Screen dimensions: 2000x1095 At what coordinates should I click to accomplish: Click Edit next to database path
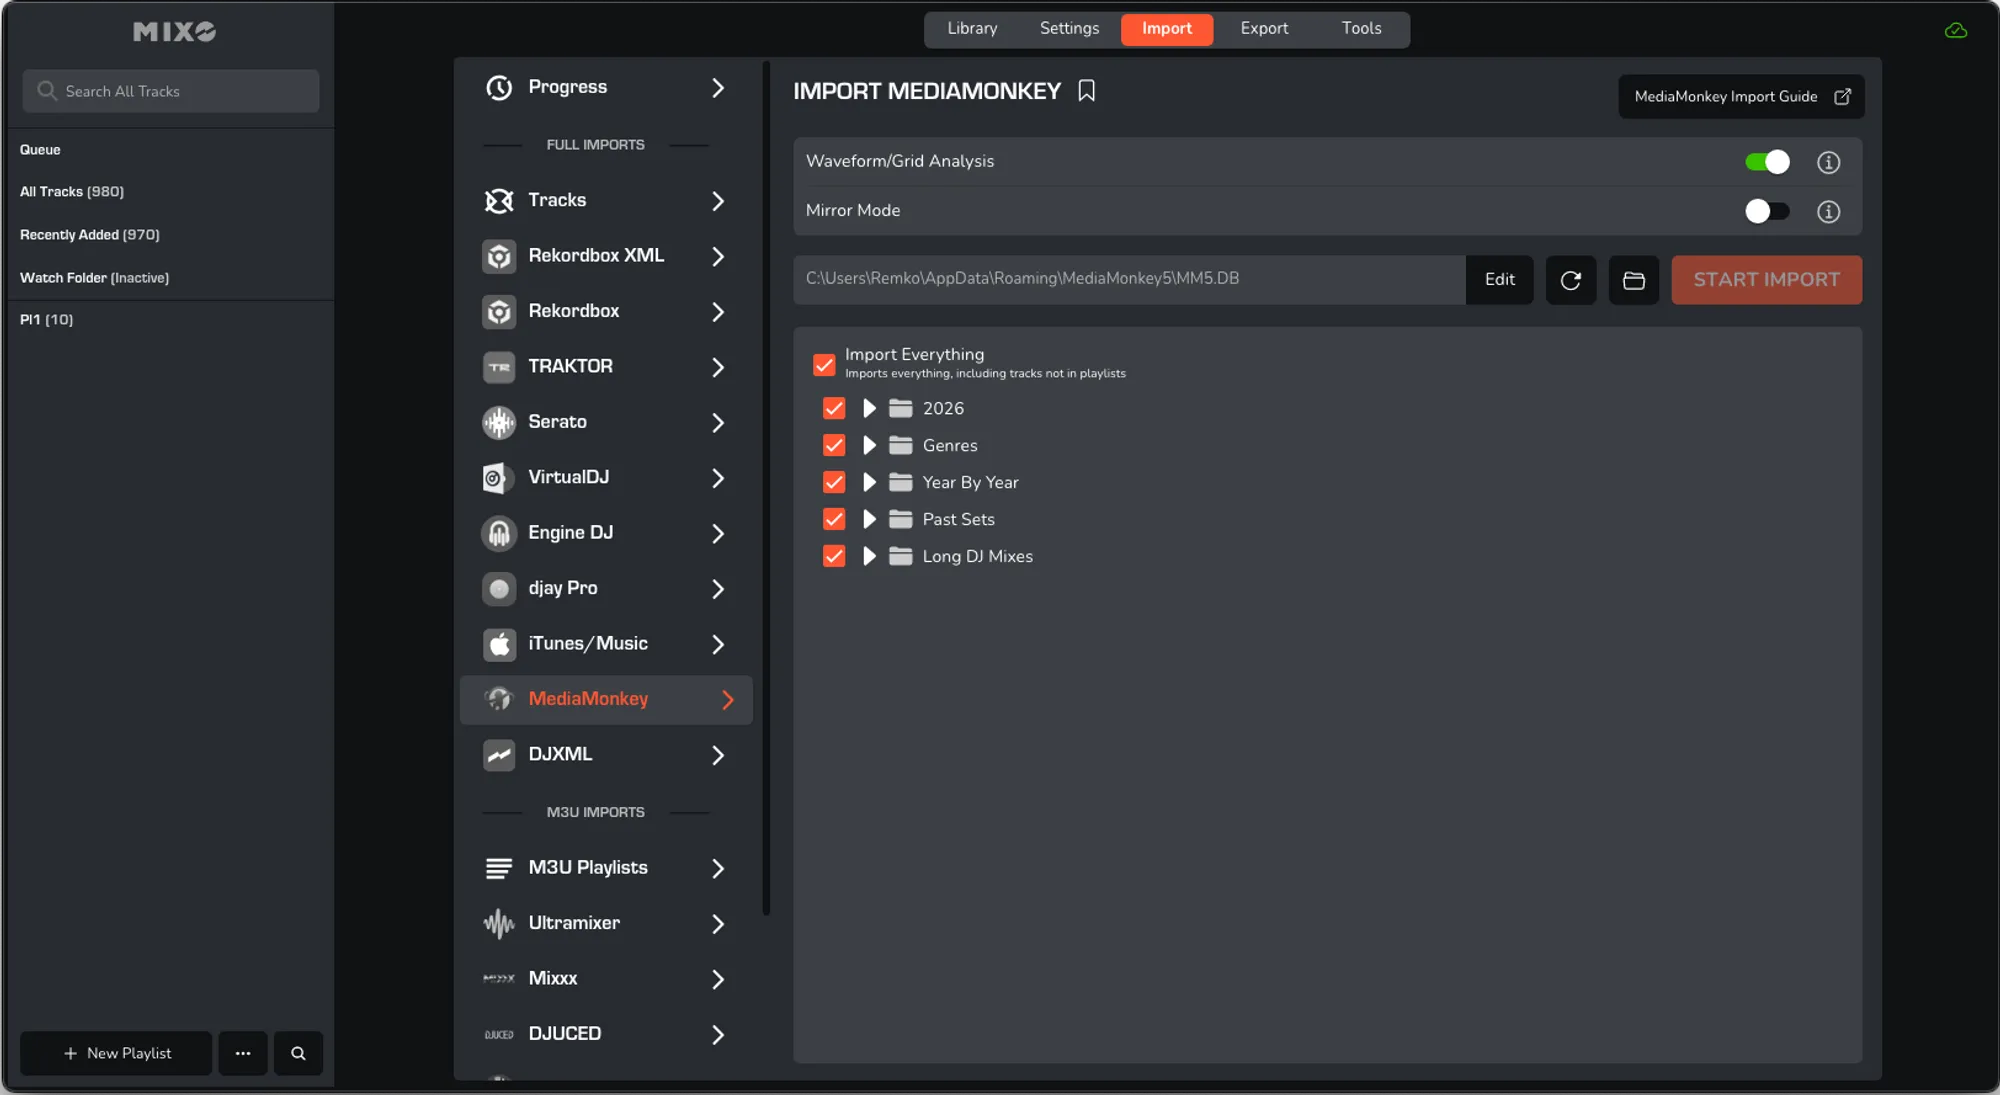click(x=1499, y=280)
